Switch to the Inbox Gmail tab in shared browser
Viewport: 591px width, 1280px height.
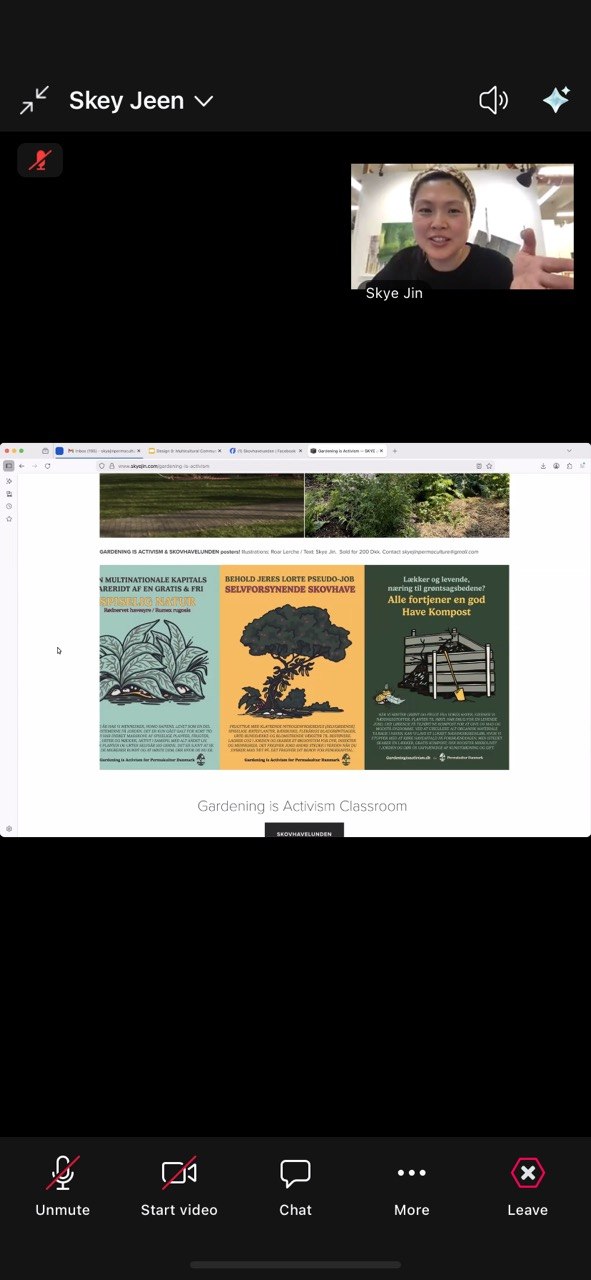pyautogui.click(x=103, y=451)
